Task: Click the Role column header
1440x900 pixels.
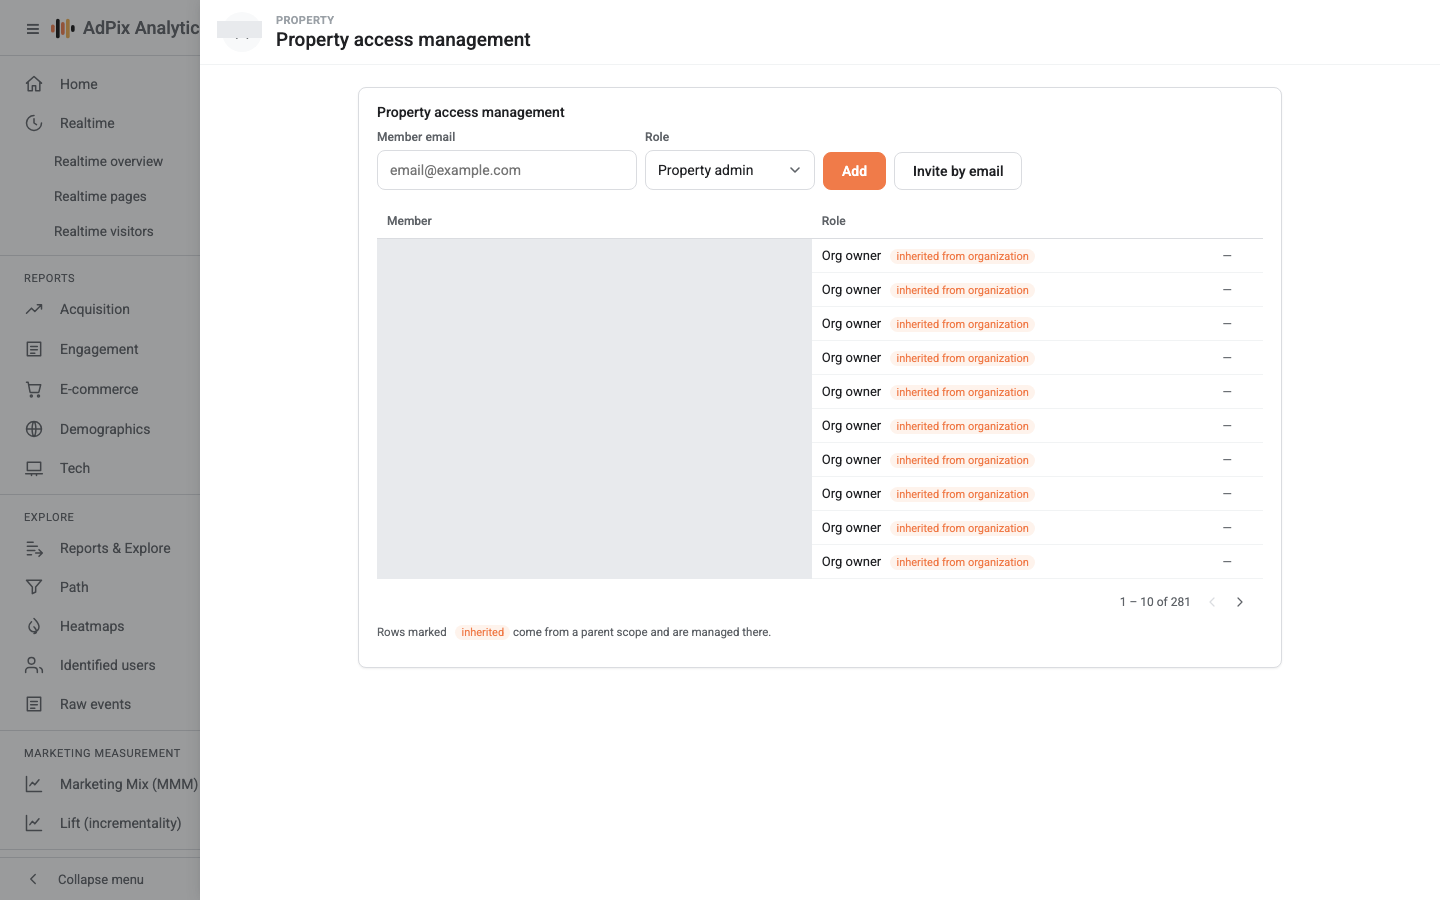Action: coord(834,221)
